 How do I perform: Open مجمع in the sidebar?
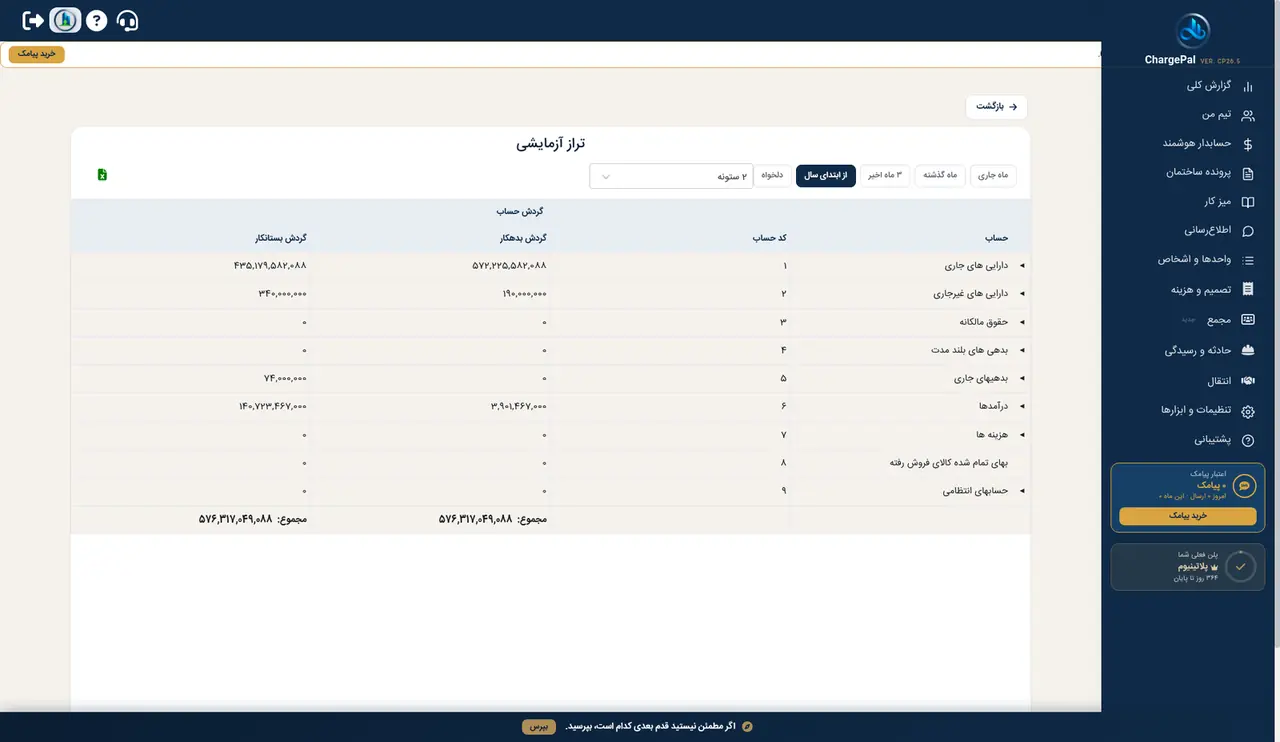coord(1218,319)
